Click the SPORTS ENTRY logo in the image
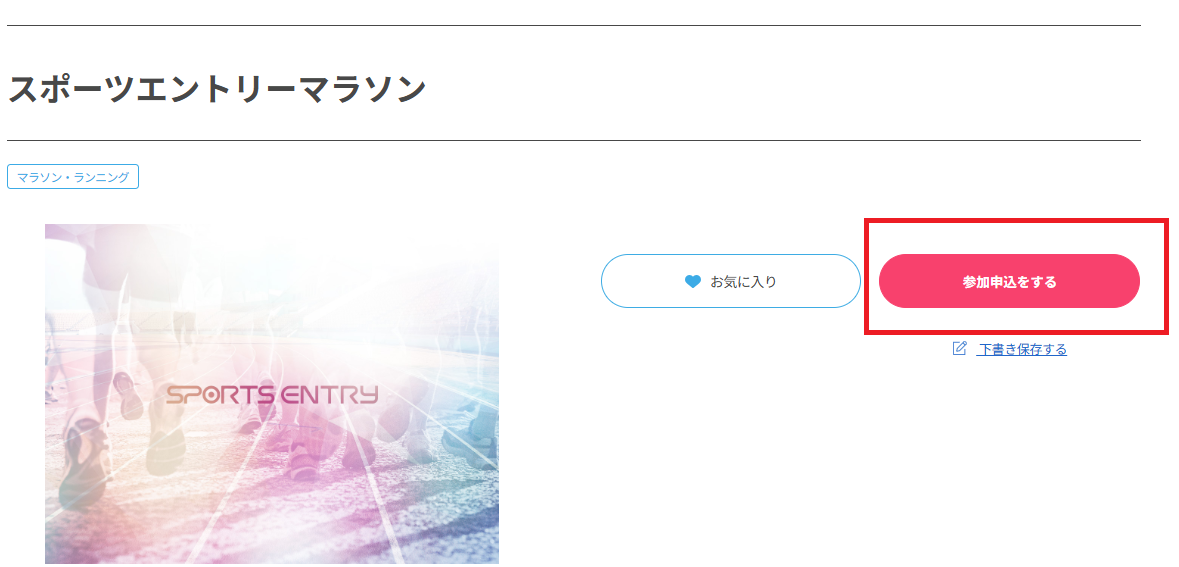This screenshot has height=567, width=1179. tap(271, 395)
